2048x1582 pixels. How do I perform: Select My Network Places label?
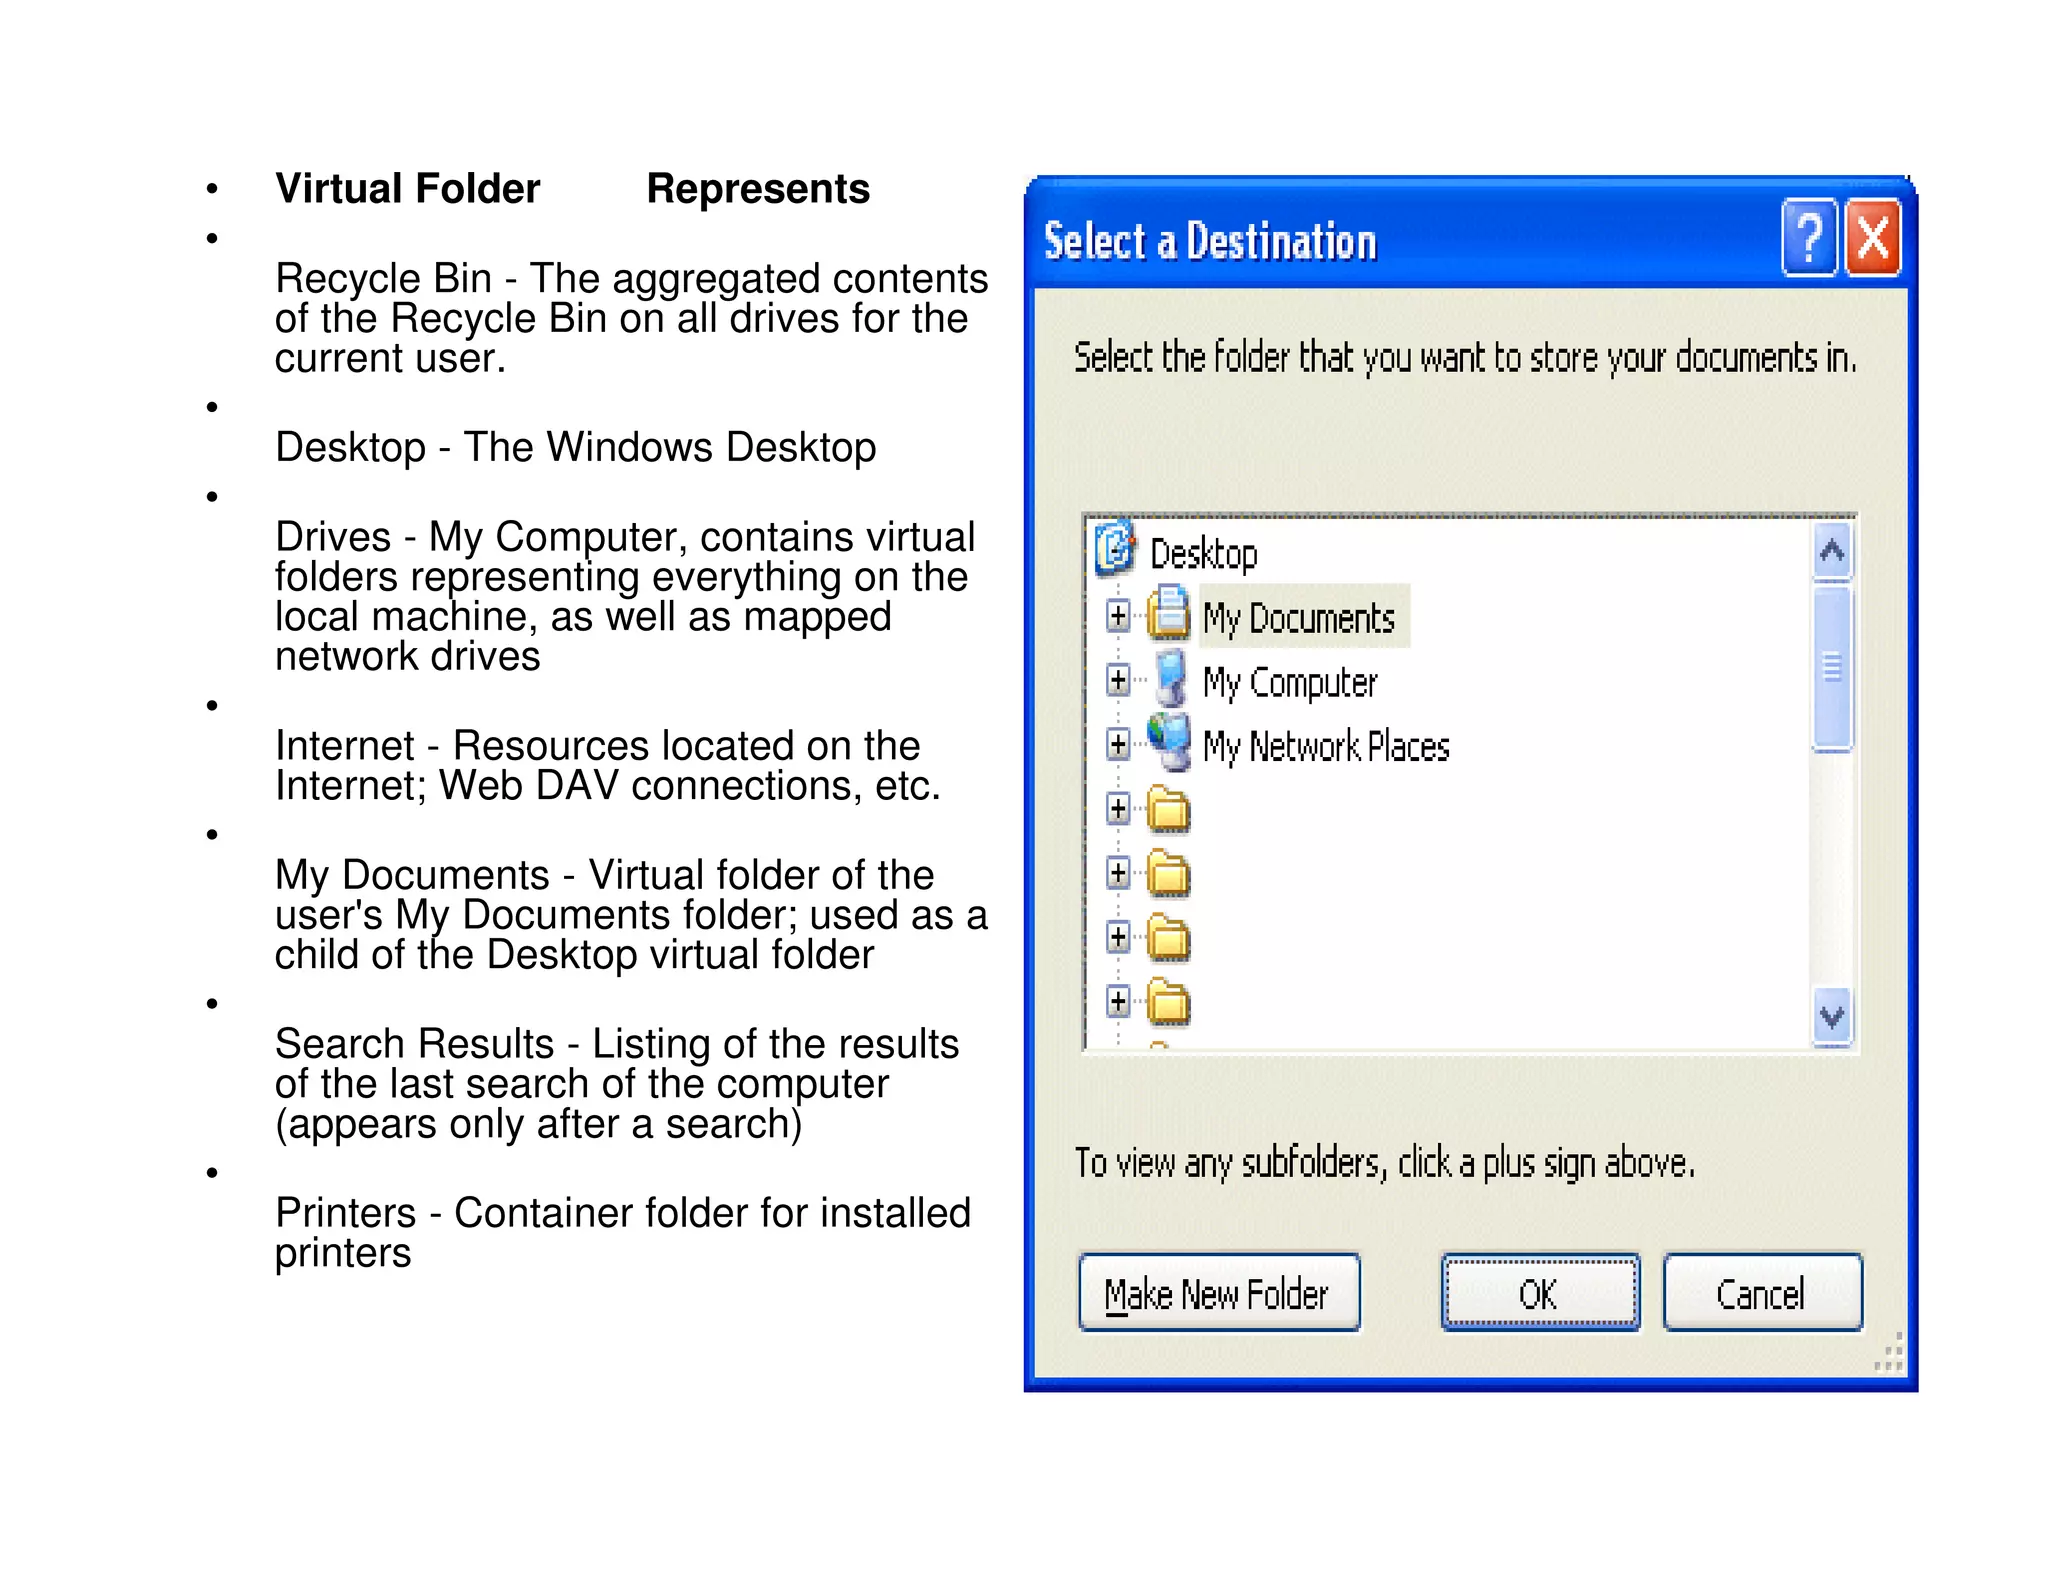pyautogui.click(x=1326, y=747)
